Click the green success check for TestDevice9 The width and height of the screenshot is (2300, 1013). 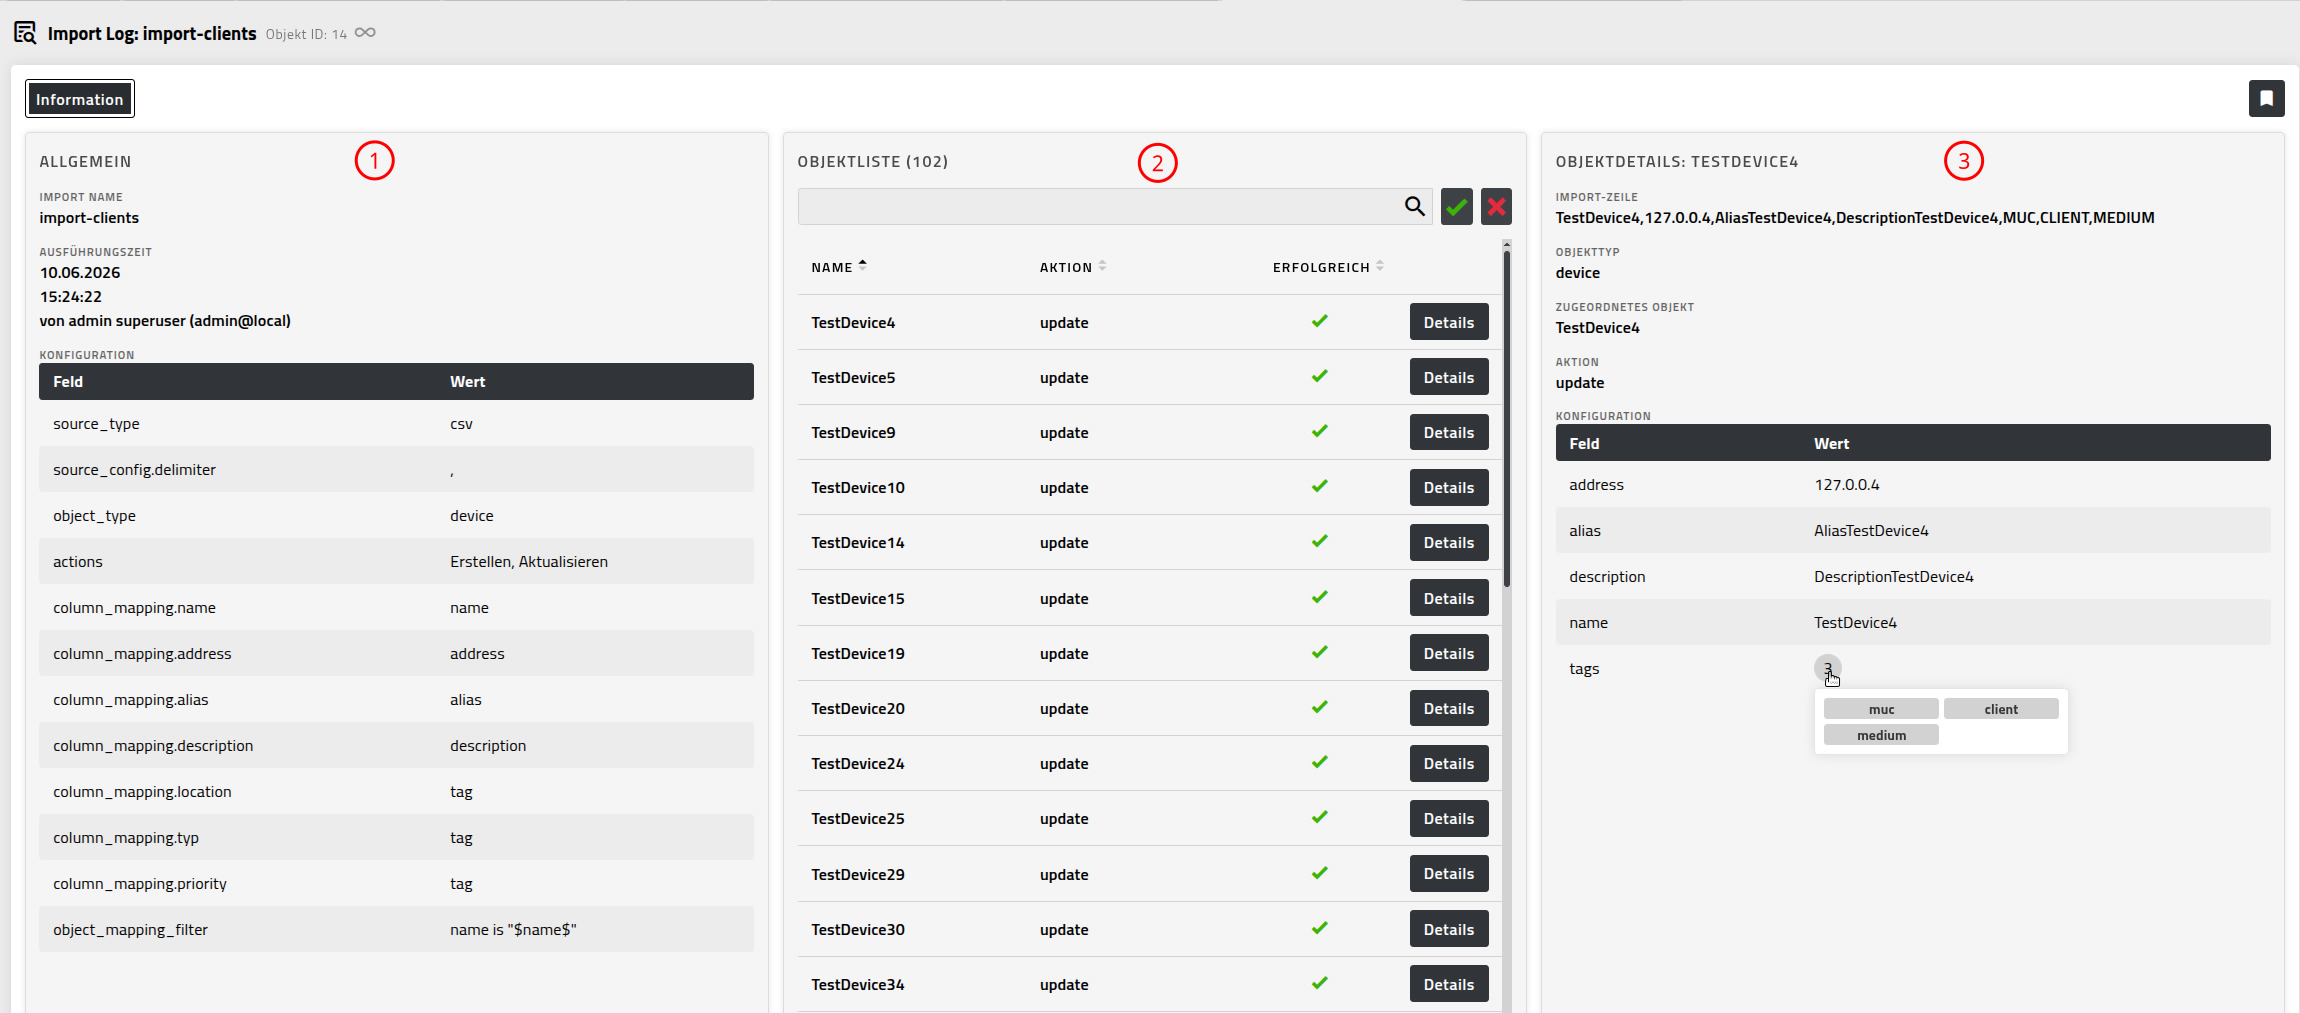point(1319,431)
